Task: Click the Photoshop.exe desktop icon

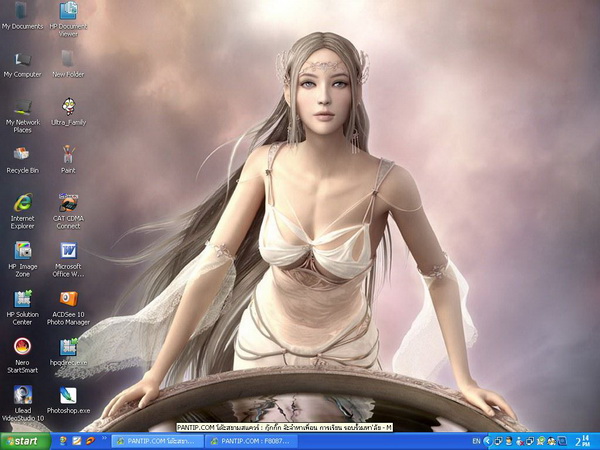Action: click(68, 400)
